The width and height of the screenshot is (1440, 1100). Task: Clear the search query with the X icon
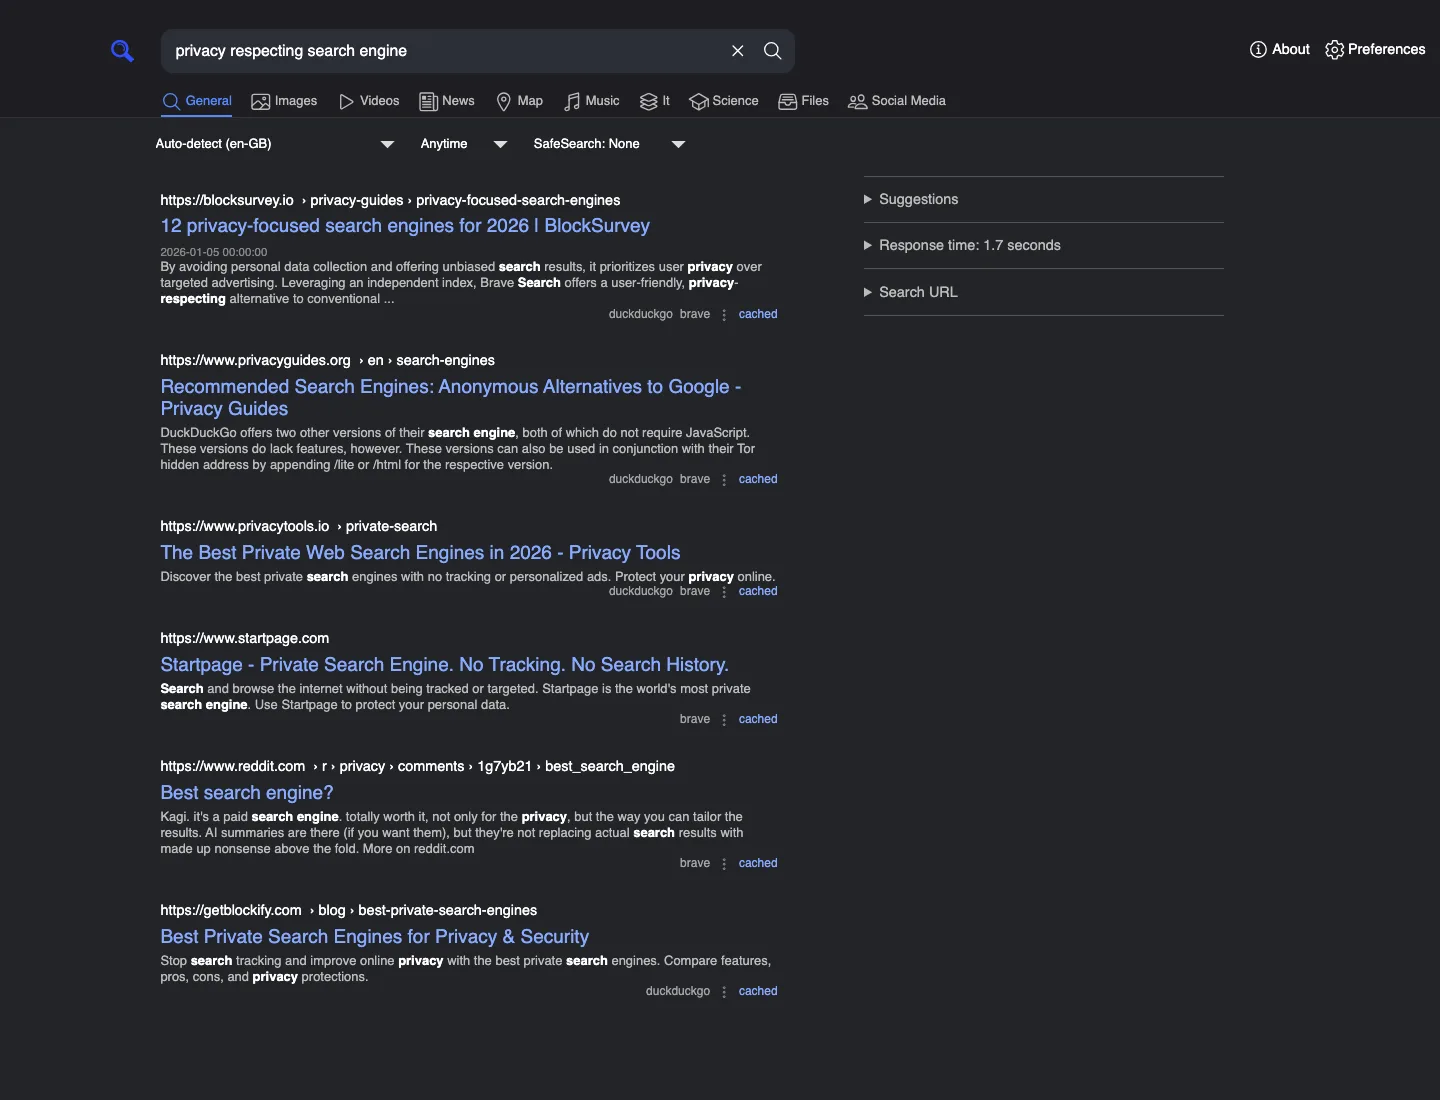tap(738, 51)
